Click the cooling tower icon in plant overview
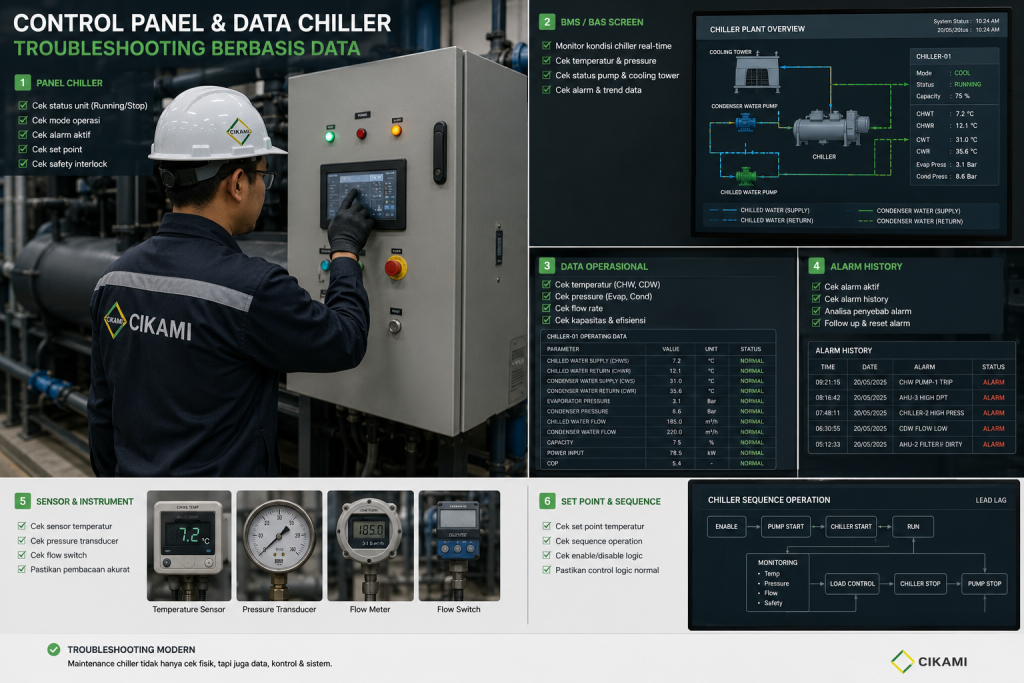Screen dimensions: 1024x683 pyautogui.click(x=756, y=74)
